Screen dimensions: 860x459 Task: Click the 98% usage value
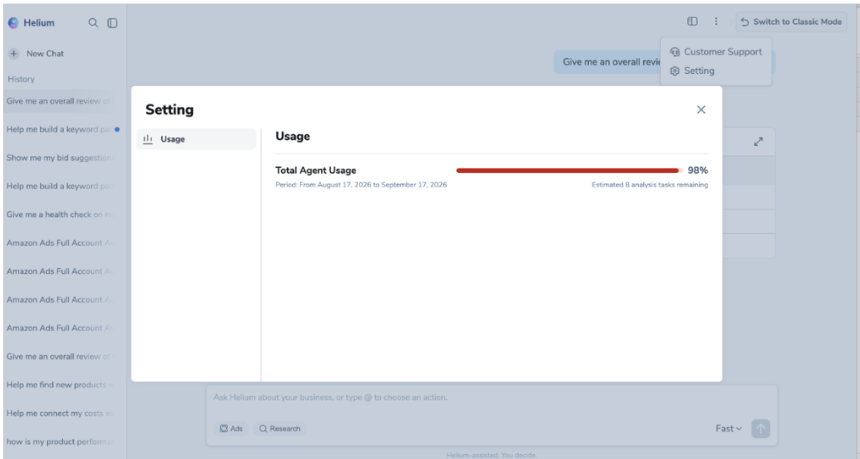[698, 171]
